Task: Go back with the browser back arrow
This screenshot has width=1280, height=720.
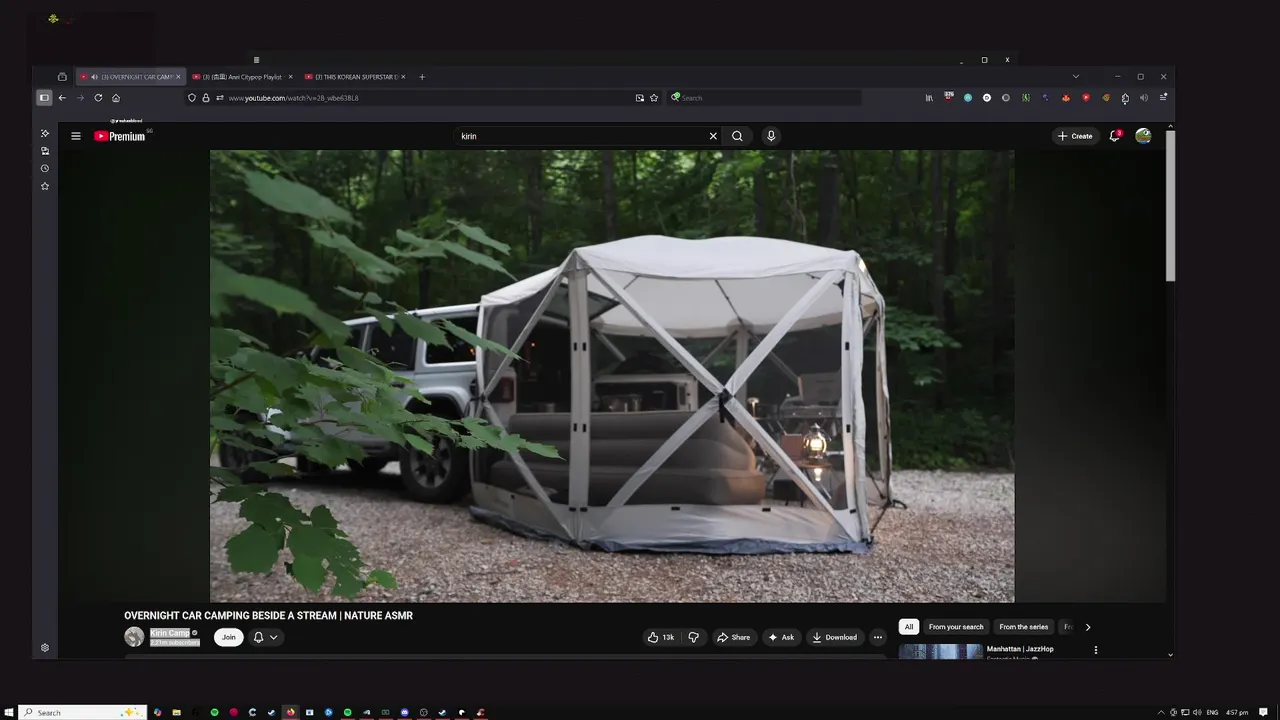Action: click(x=62, y=98)
